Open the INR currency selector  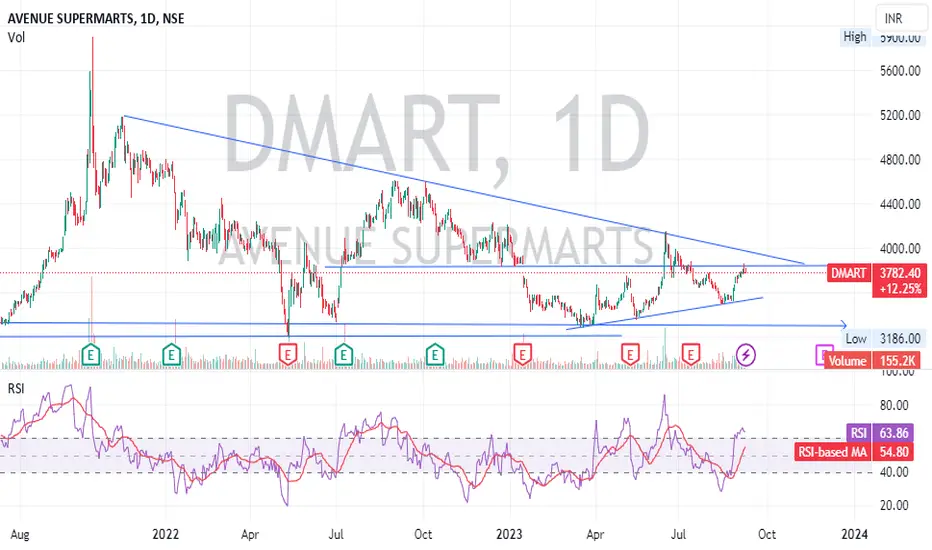click(900, 18)
